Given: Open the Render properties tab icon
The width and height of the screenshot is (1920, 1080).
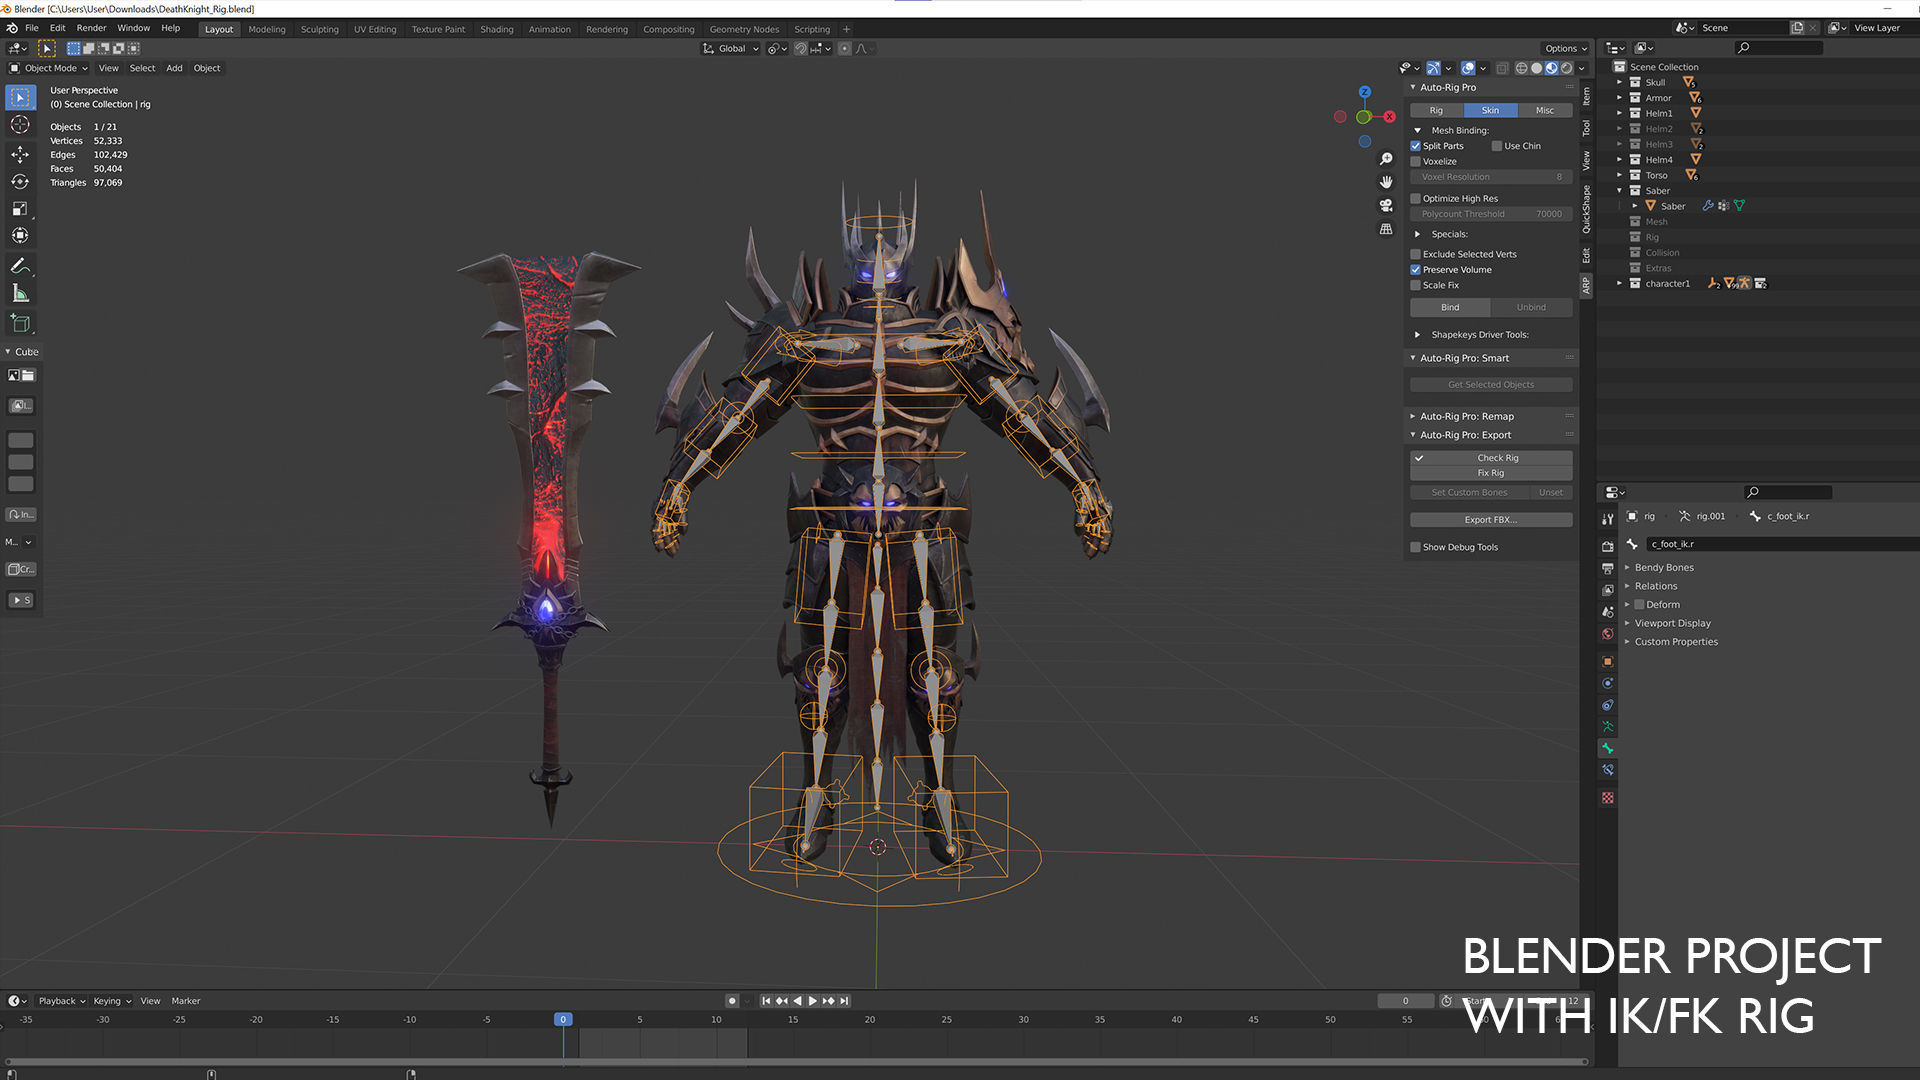Looking at the screenshot, I should (1607, 546).
